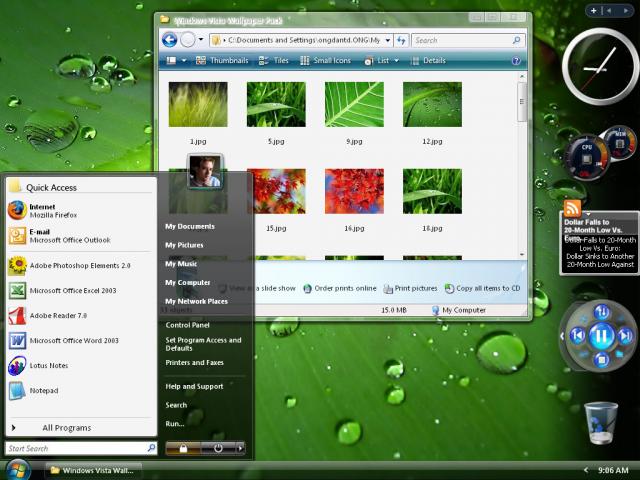
Task: Launch Adobe Photoshop Elements 2.0
Action: coord(80,265)
